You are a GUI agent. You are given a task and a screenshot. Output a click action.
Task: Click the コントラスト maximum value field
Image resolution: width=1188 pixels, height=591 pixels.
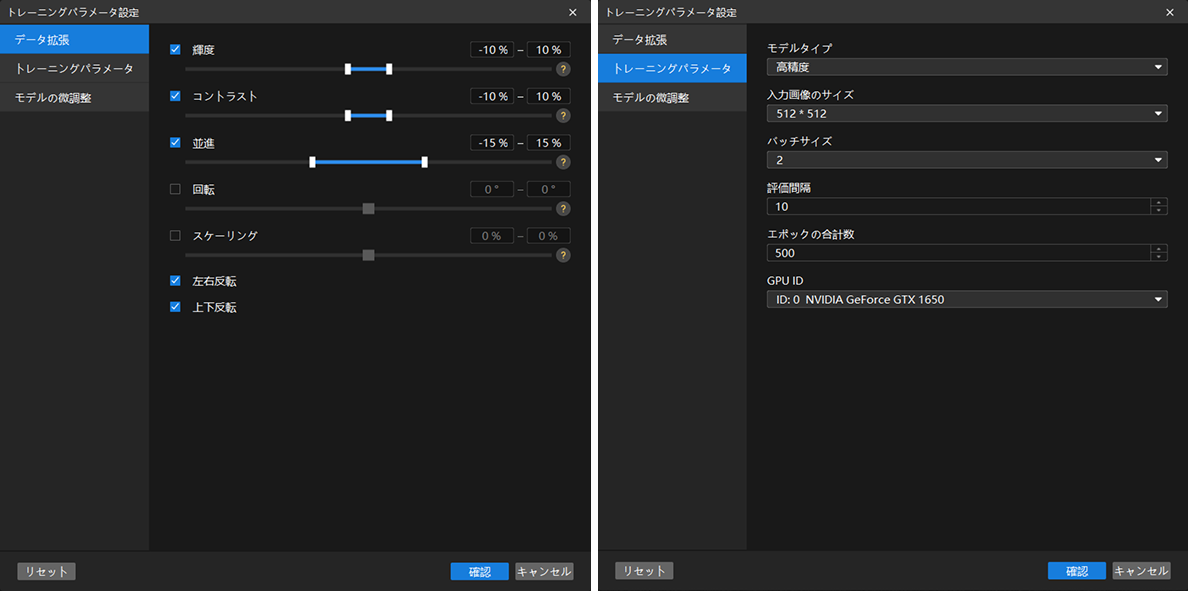point(549,97)
